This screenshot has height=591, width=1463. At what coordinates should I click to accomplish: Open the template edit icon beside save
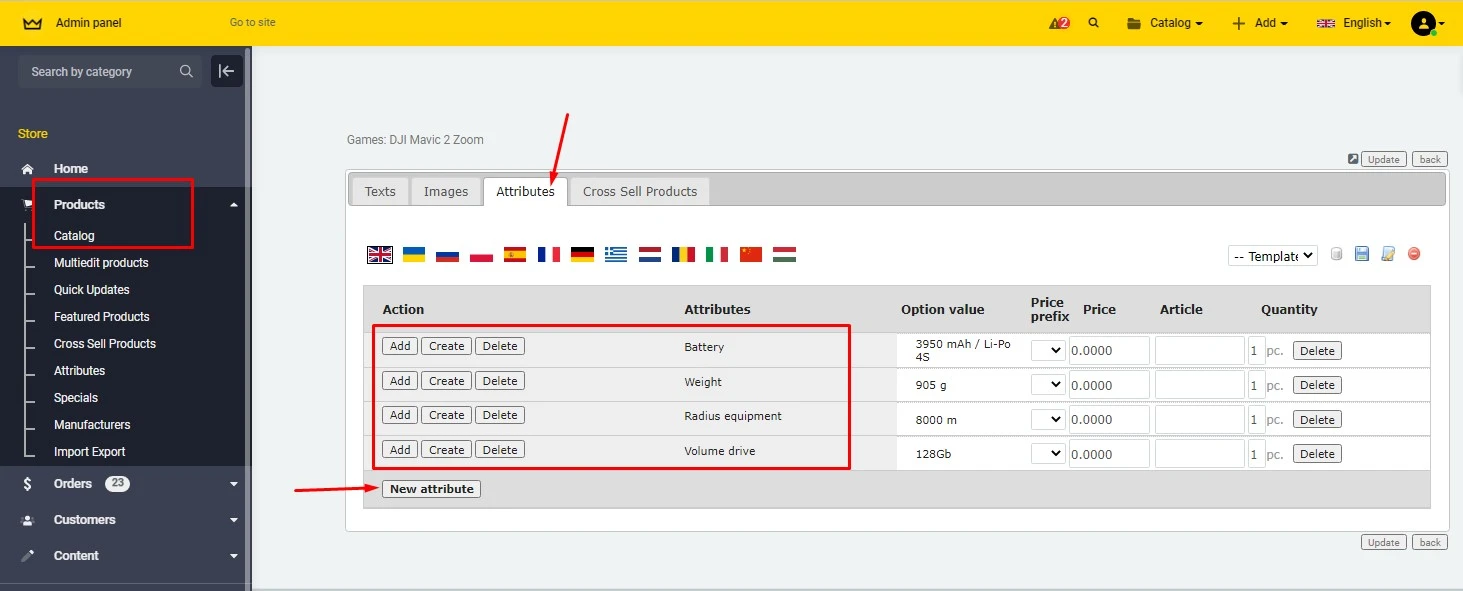coord(1388,254)
